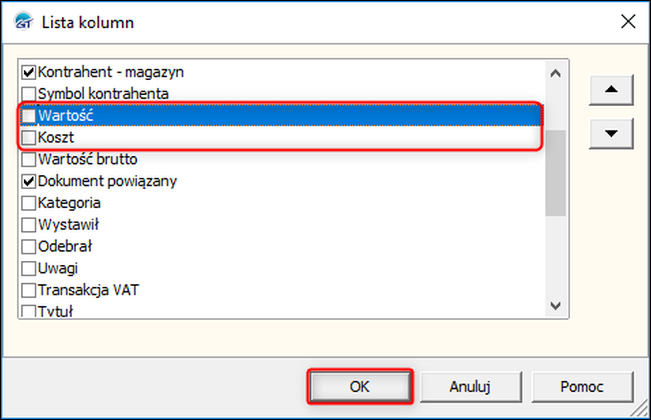Click the list scrollbar up arrow
651x420 pixels.
(556, 73)
